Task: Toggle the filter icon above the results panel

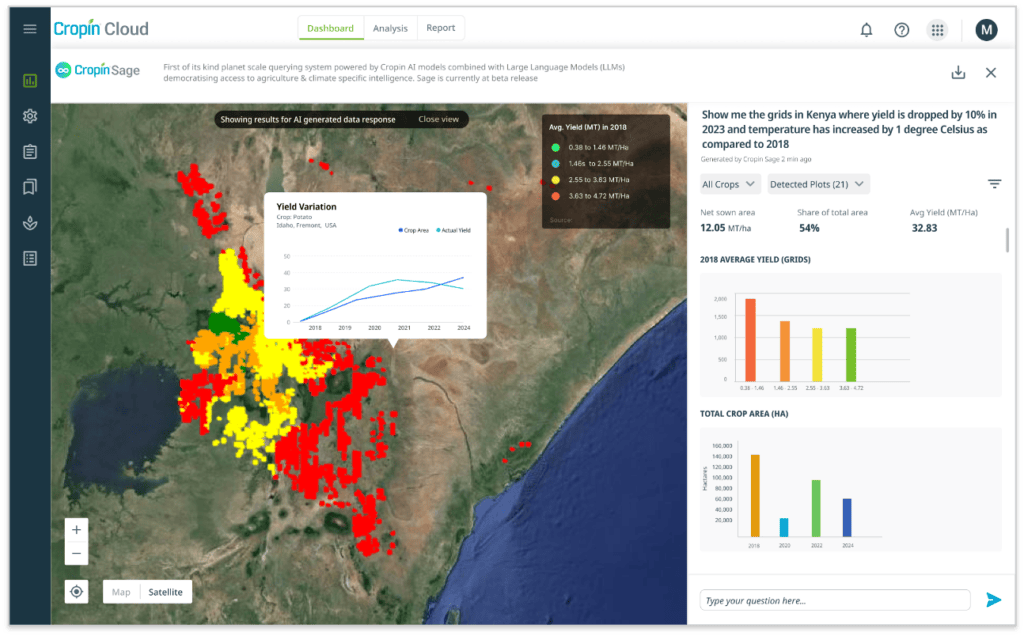Action: point(994,183)
